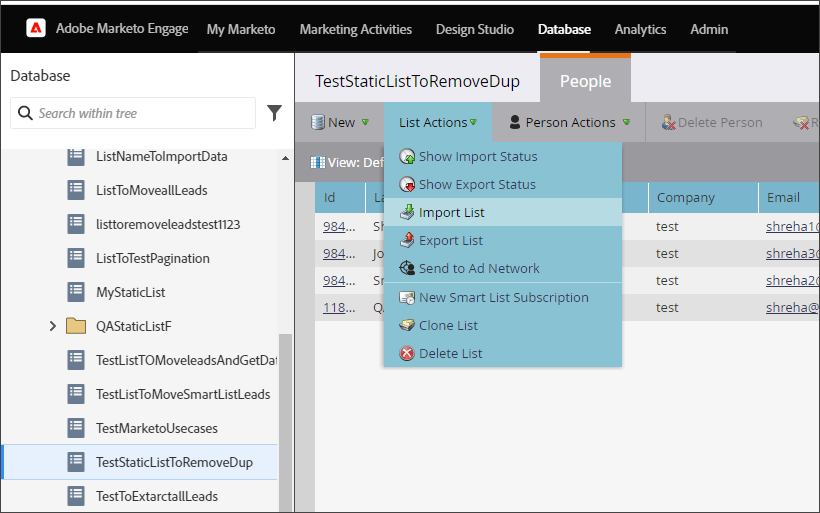Open Marketing Activities in top navigation
Viewport: 820px width, 513px height.
click(356, 29)
